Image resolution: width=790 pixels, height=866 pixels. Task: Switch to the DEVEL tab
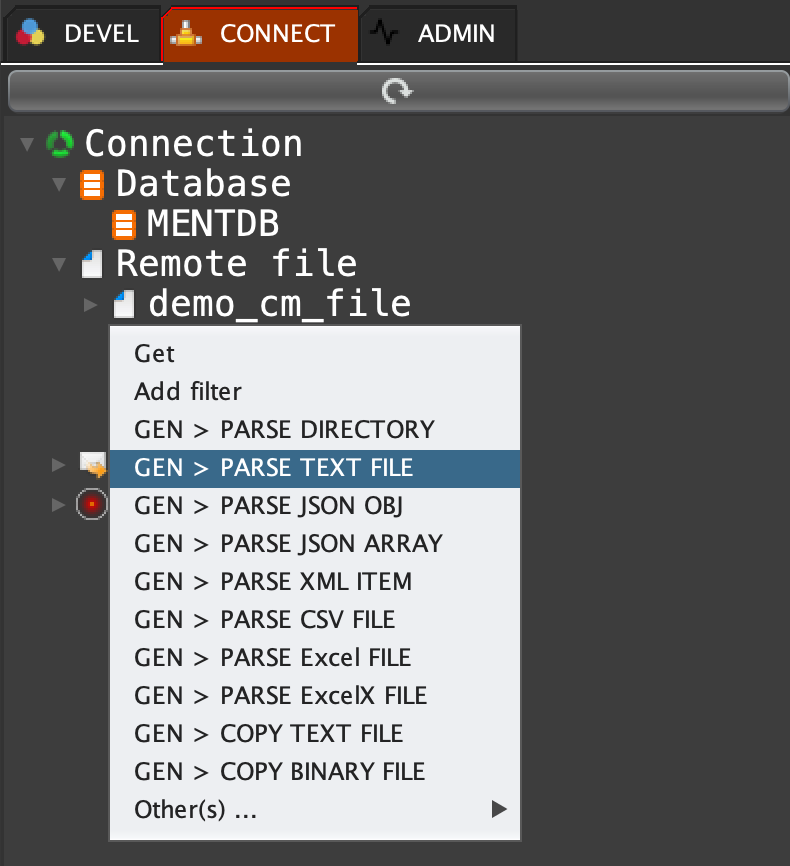(82, 34)
